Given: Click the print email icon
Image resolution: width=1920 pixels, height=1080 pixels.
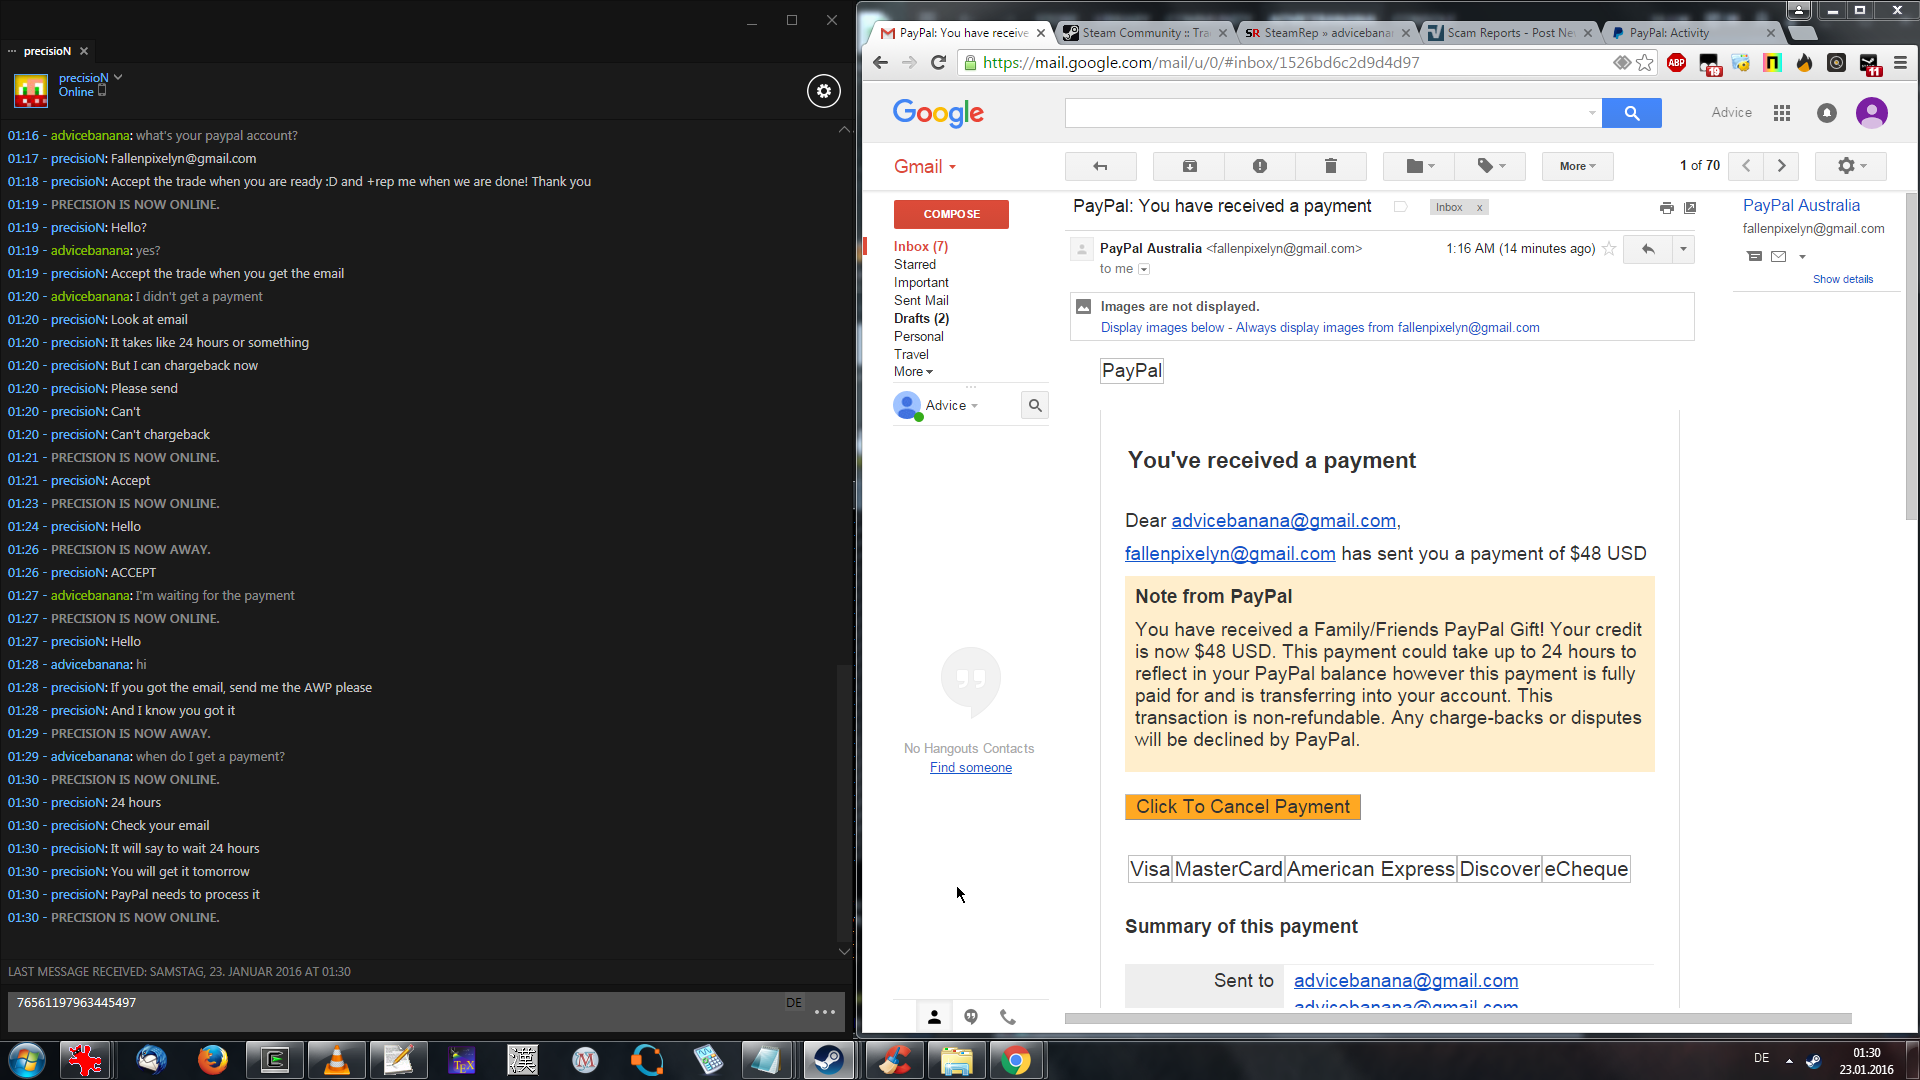Looking at the screenshot, I should pos(1666,208).
